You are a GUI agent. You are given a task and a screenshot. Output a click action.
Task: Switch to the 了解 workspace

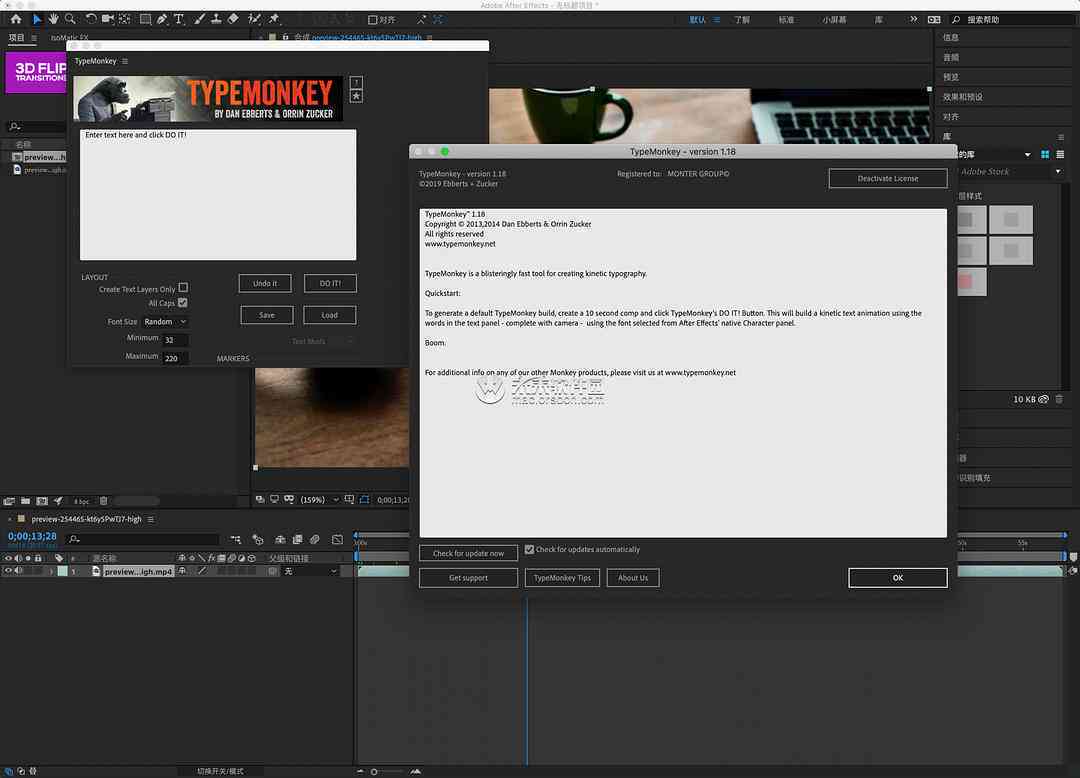[x=742, y=20]
